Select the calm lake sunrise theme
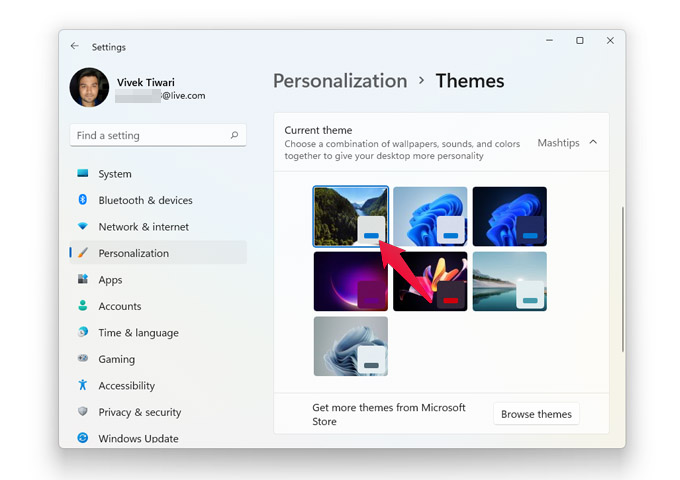680x480 pixels. point(510,281)
